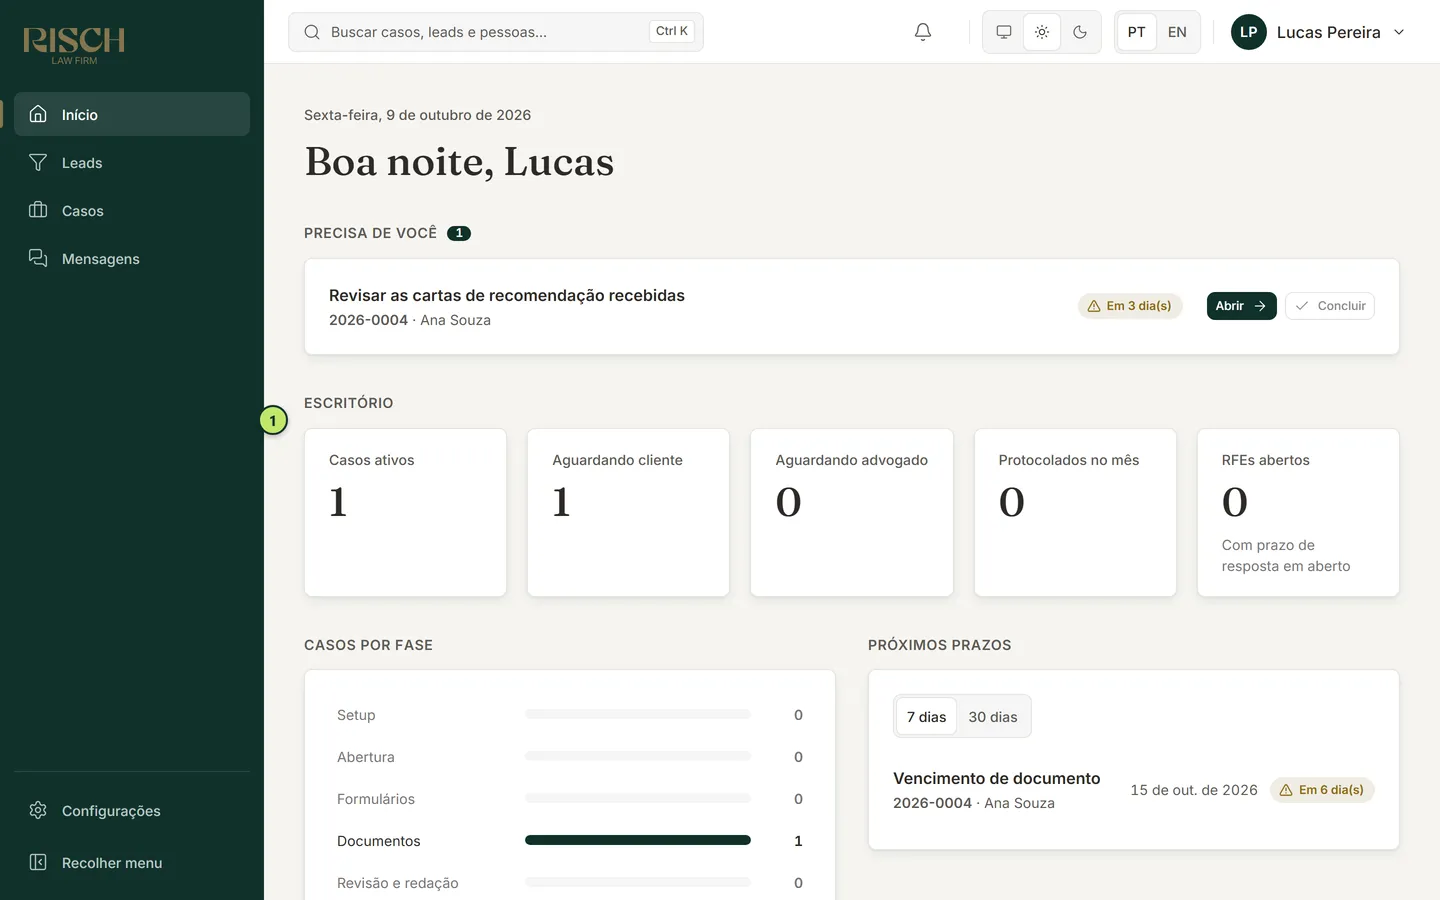Select the 7 dias tab
1440x900 pixels.
coord(926,717)
